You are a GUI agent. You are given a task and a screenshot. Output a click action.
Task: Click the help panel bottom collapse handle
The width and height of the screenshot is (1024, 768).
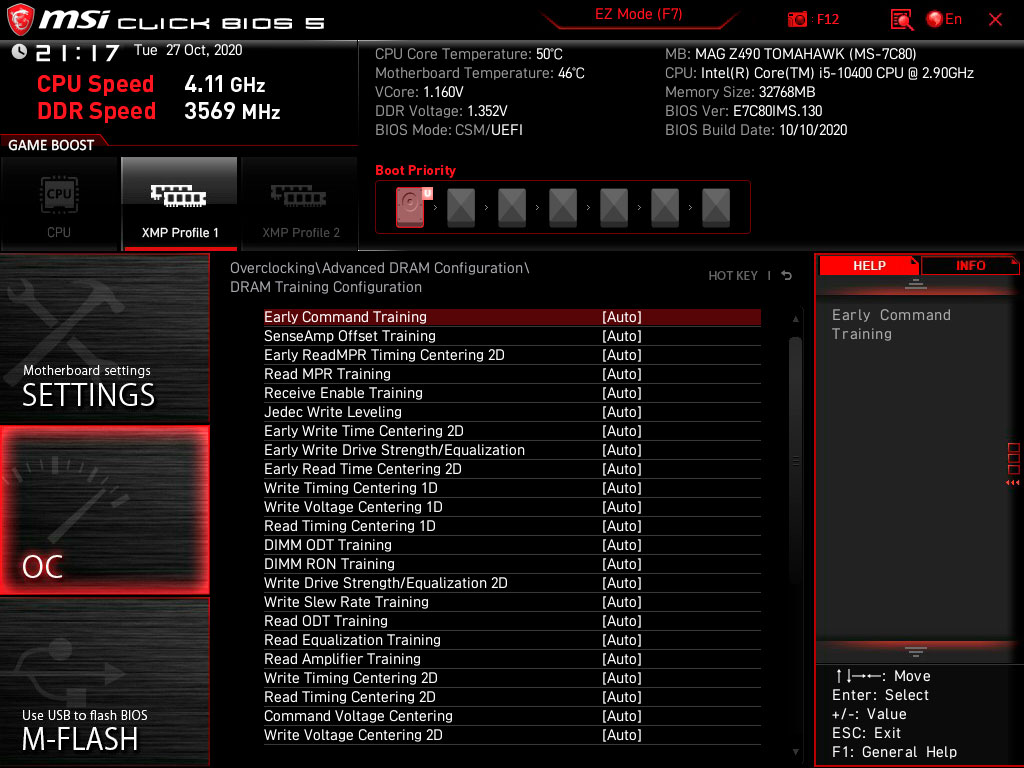pos(916,652)
